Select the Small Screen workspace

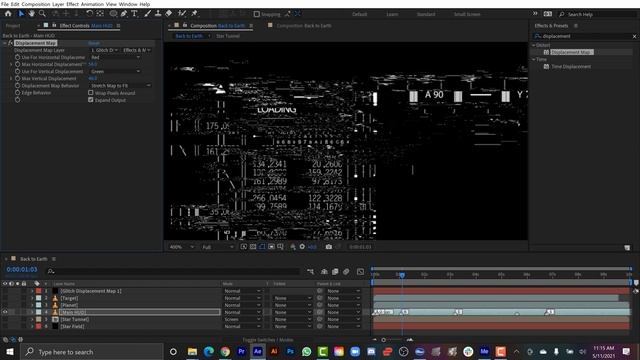[467, 14]
